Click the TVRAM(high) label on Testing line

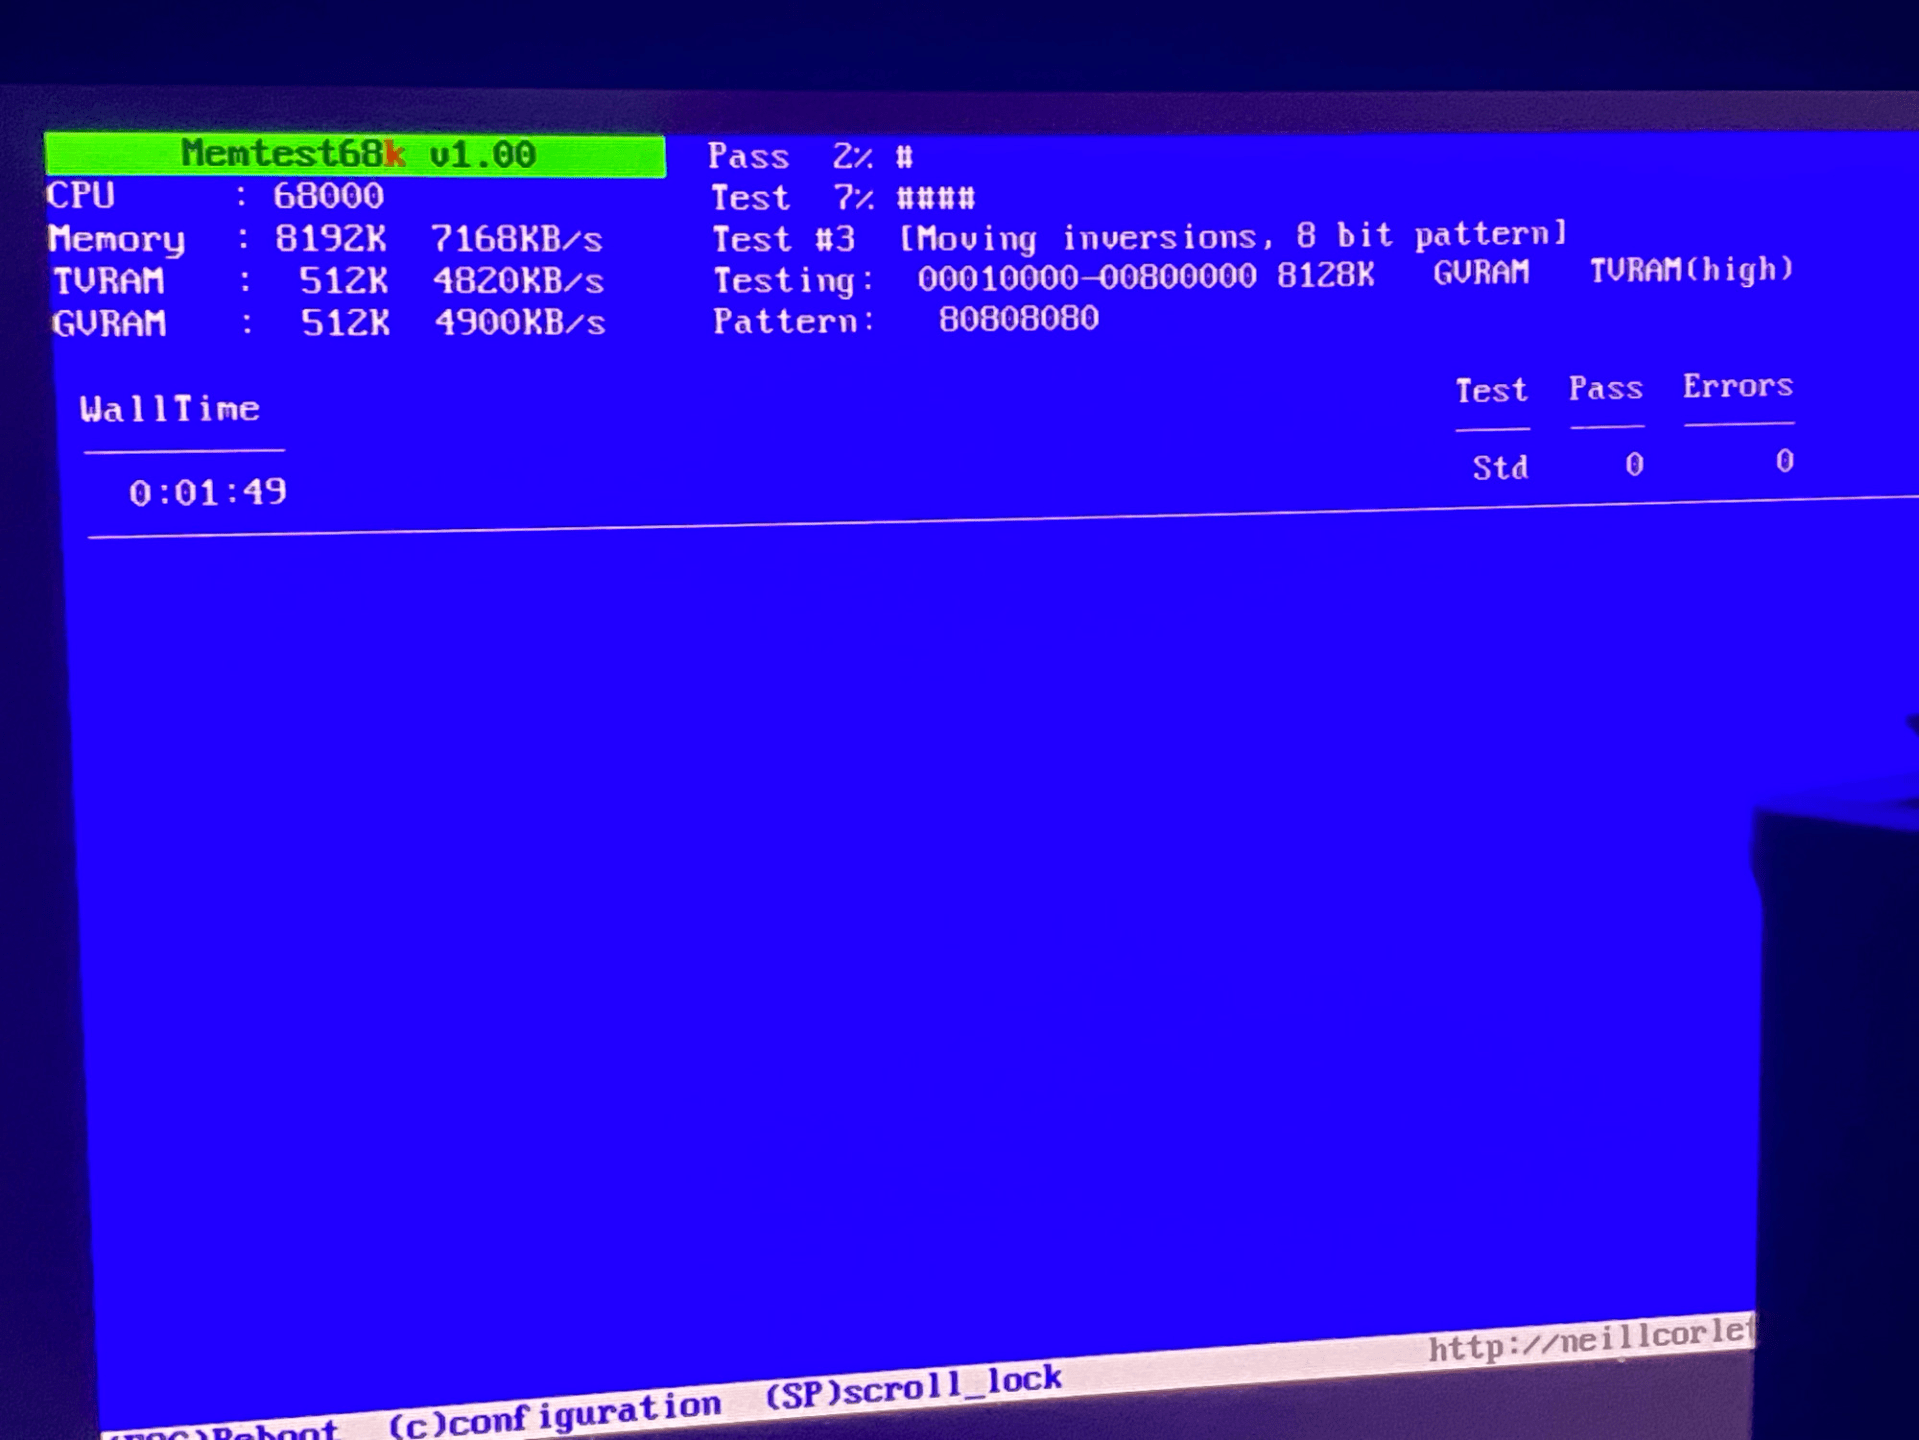1691,270
